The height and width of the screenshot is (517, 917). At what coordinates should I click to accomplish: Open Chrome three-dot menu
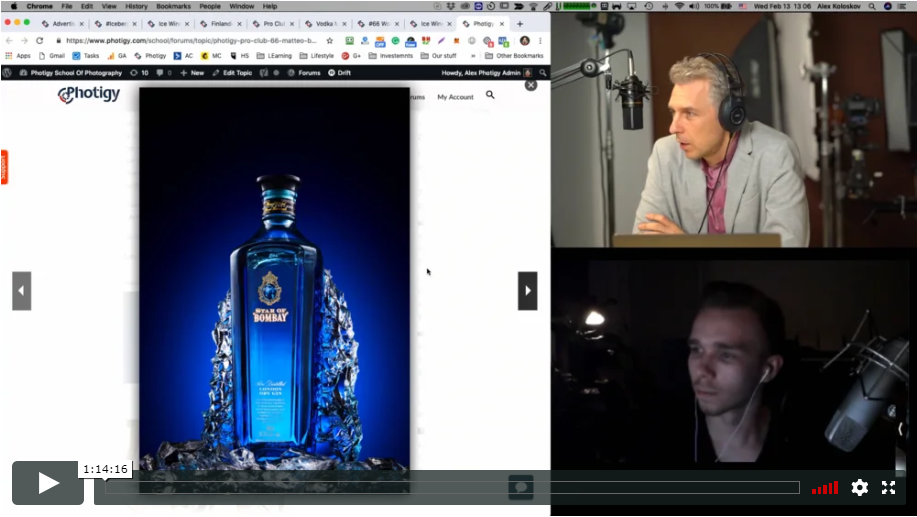540,40
